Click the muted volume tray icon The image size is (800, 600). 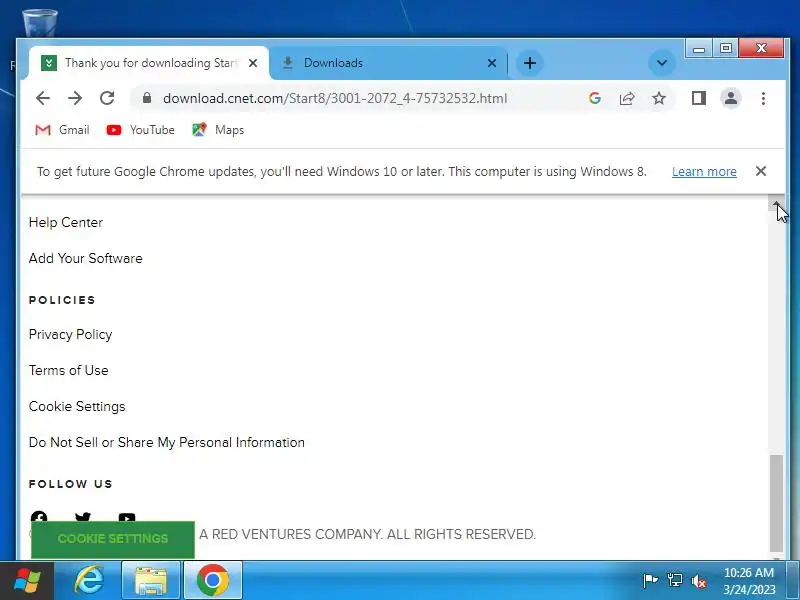click(698, 581)
